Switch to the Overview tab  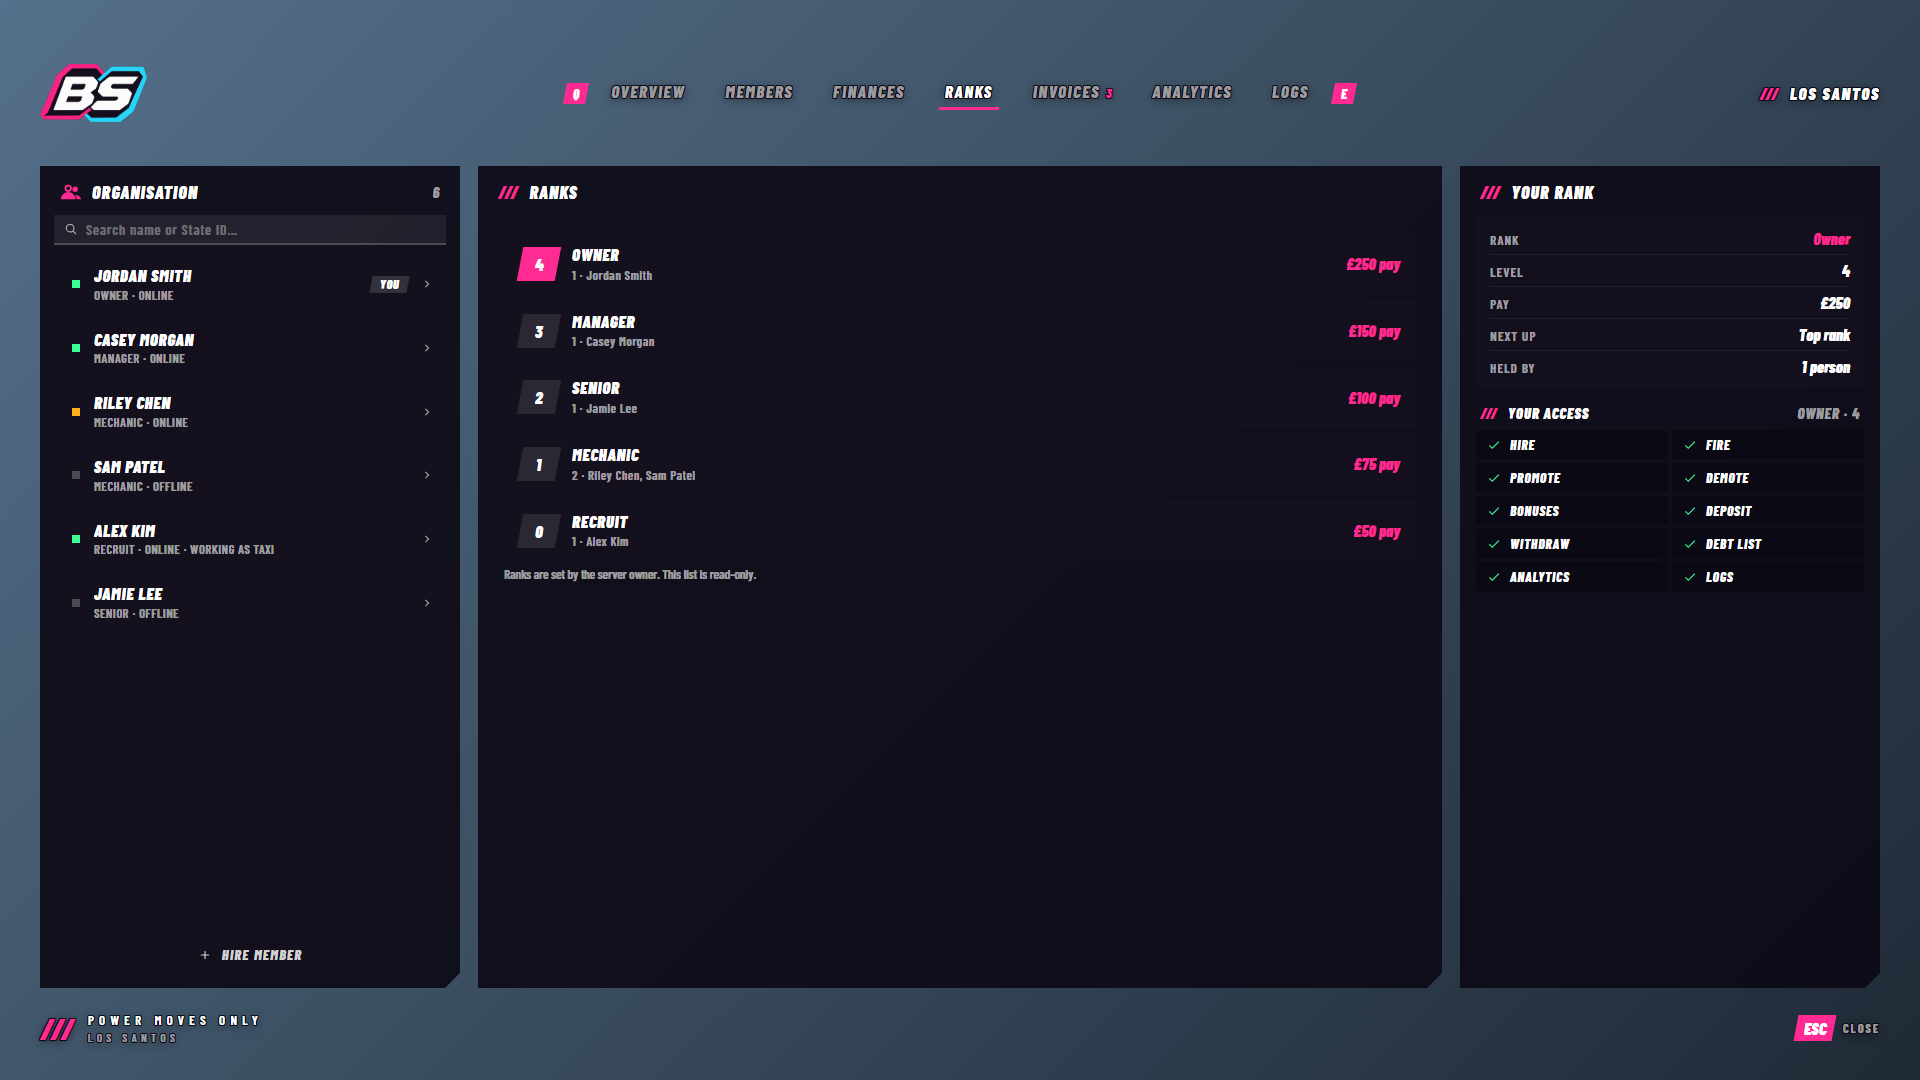tap(648, 92)
